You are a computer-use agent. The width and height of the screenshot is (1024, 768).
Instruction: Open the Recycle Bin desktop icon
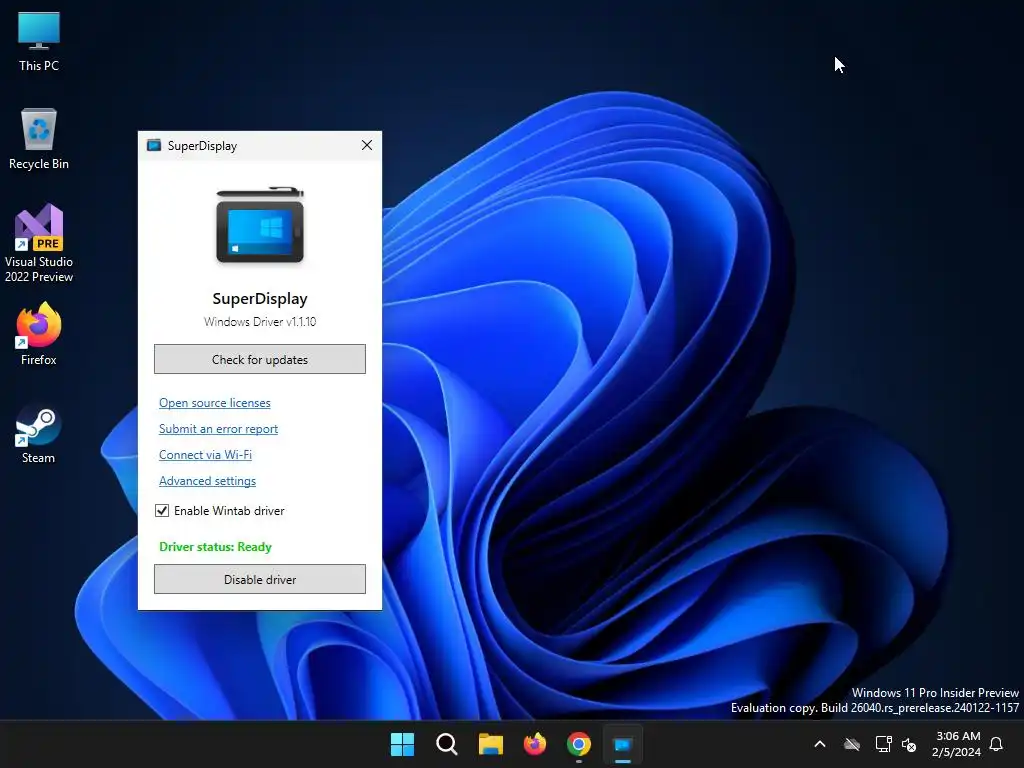point(39,139)
